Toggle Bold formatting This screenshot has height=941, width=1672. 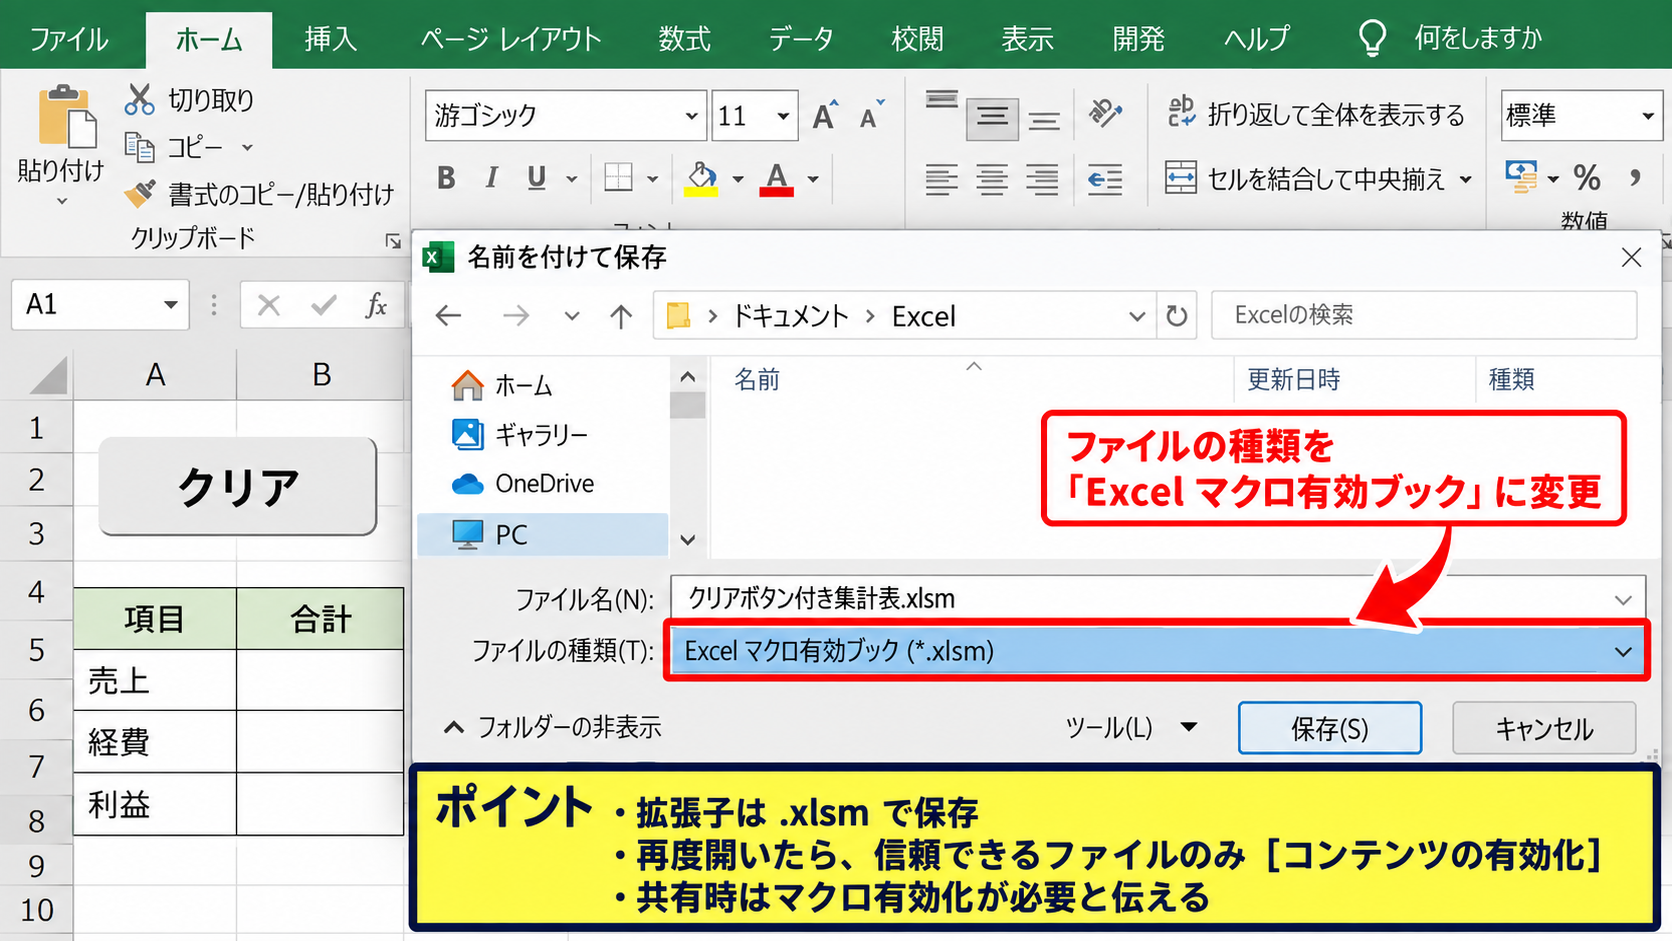(x=446, y=178)
